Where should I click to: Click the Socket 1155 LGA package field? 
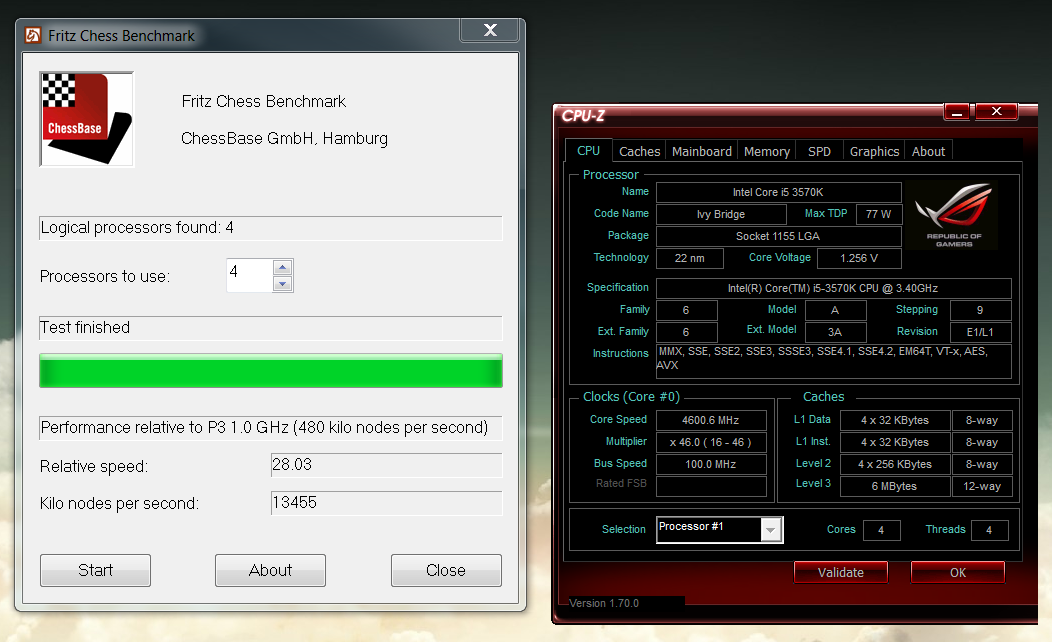pyautogui.click(x=778, y=236)
